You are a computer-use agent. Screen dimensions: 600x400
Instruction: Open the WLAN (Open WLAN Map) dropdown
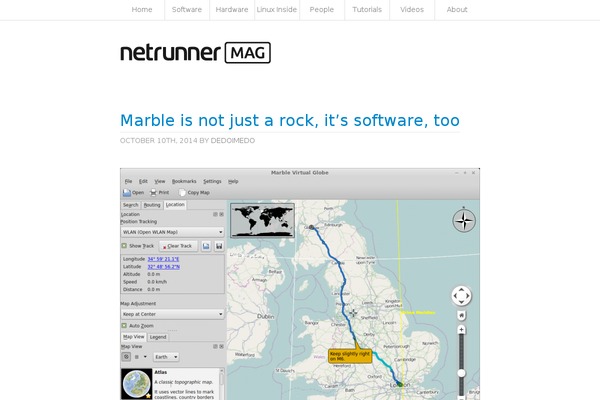tap(172, 232)
